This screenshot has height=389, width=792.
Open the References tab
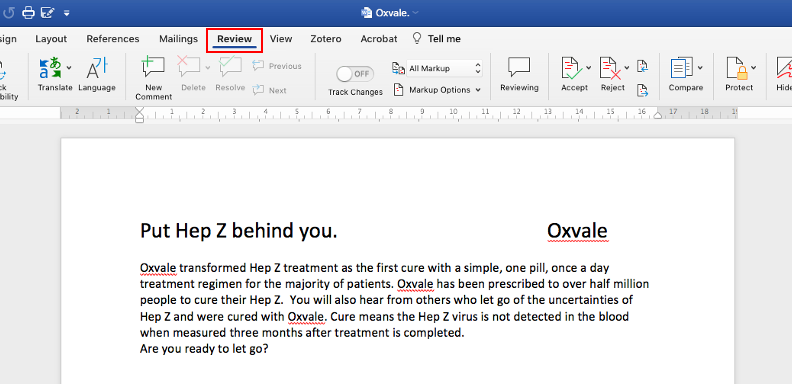113,39
